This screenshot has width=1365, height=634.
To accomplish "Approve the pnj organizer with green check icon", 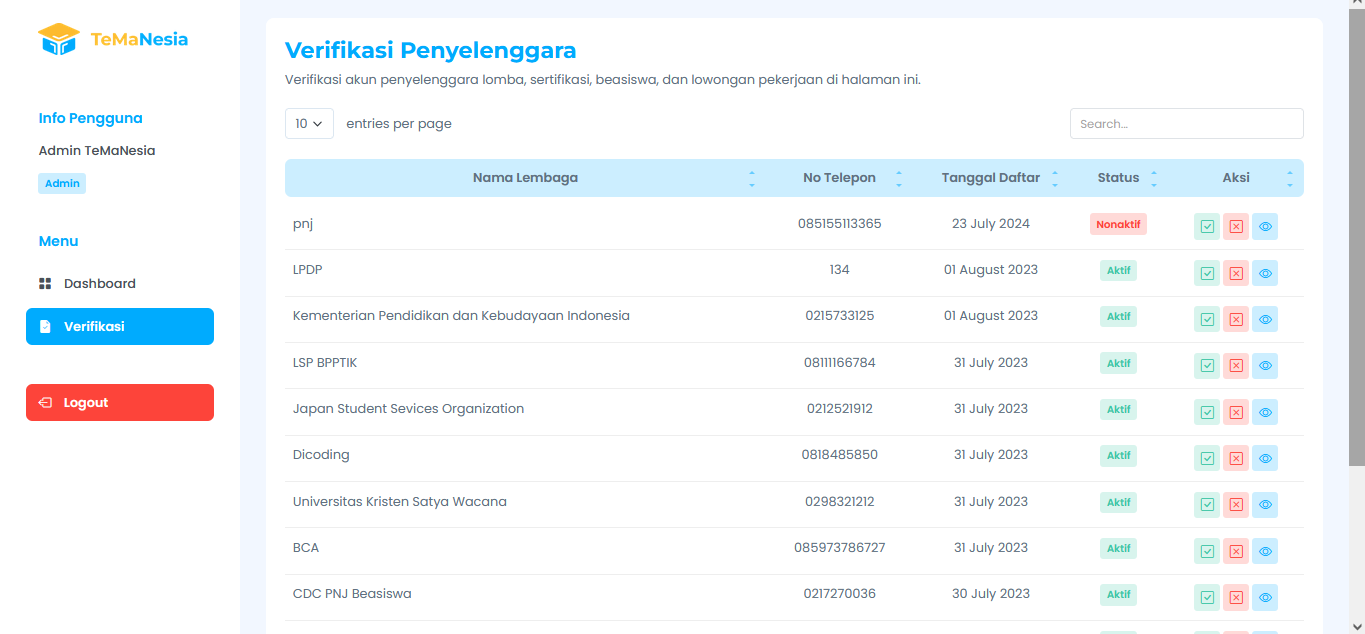I will (1207, 227).
